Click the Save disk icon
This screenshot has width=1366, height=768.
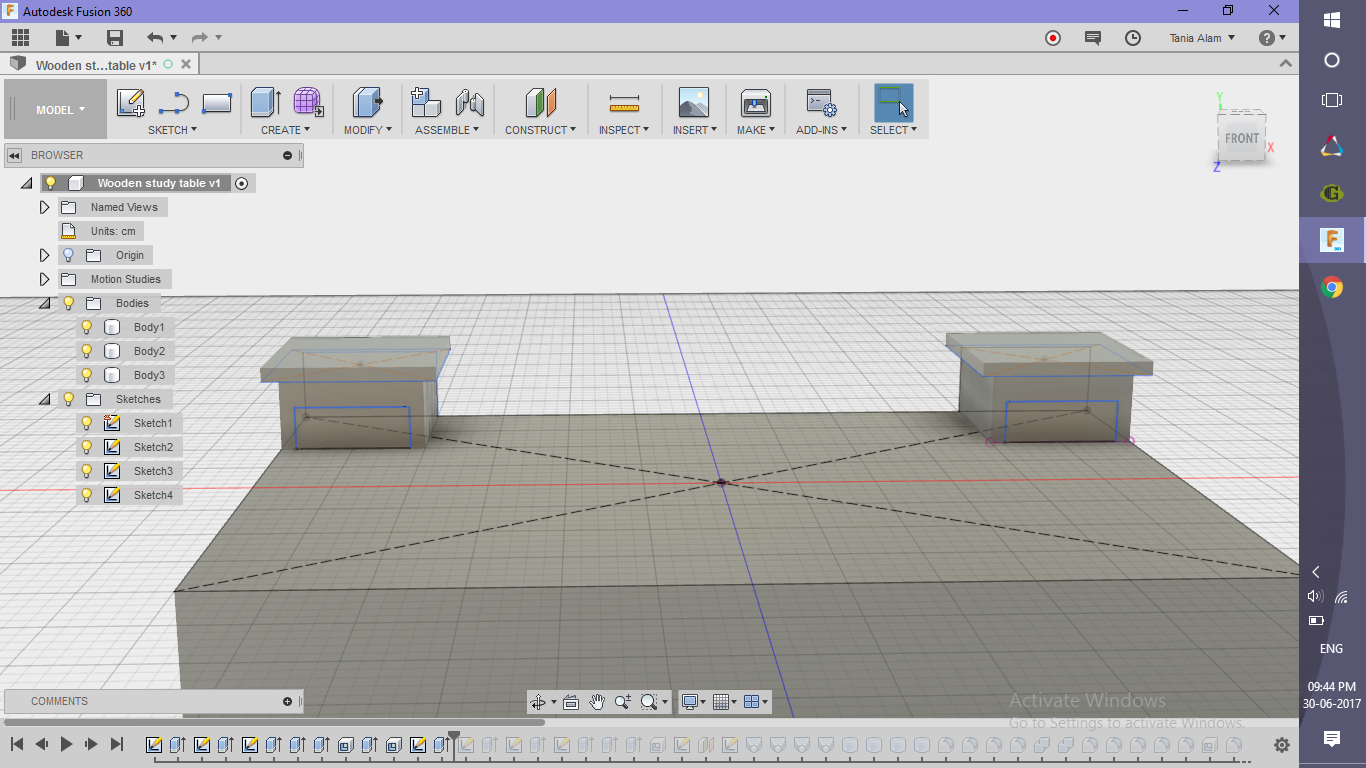pos(115,38)
